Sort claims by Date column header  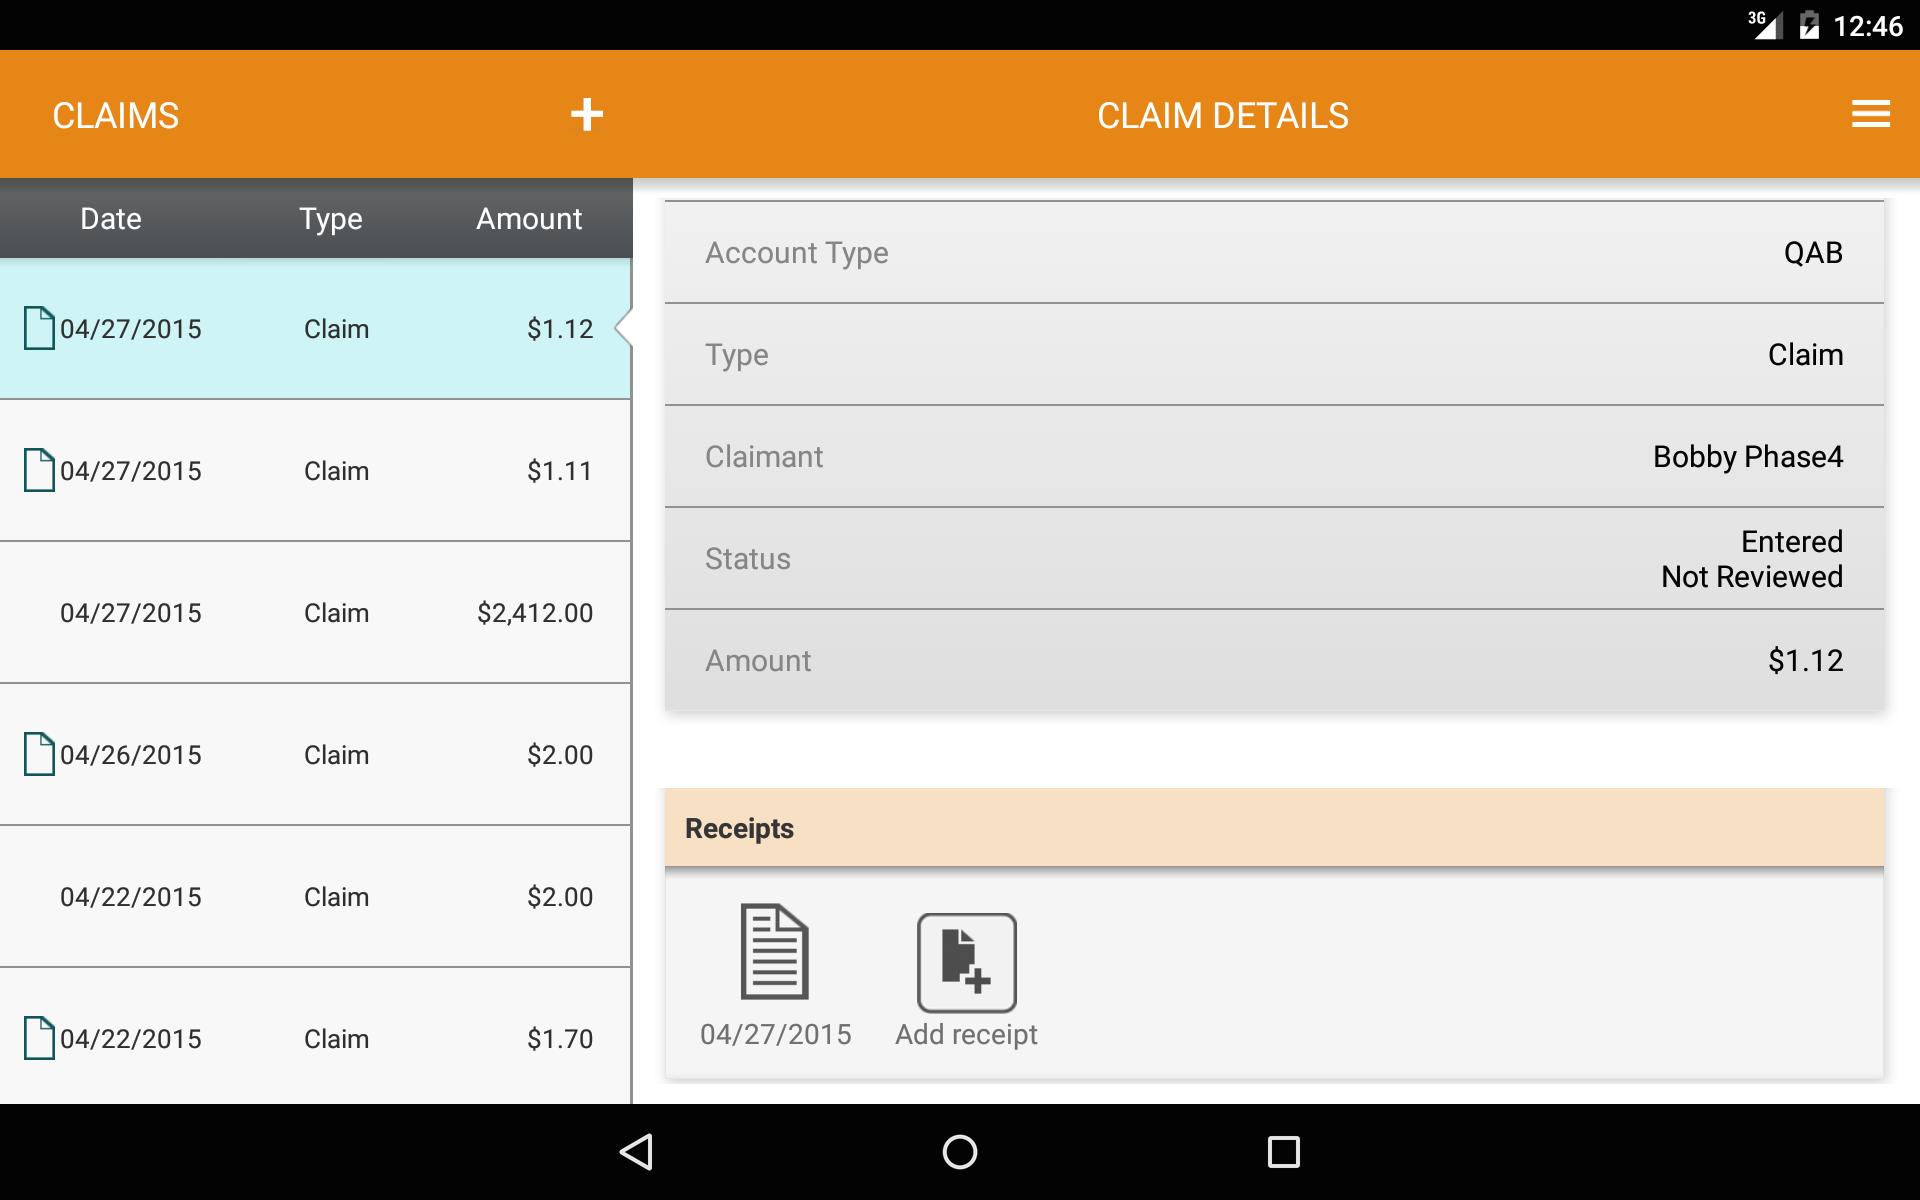point(111,219)
